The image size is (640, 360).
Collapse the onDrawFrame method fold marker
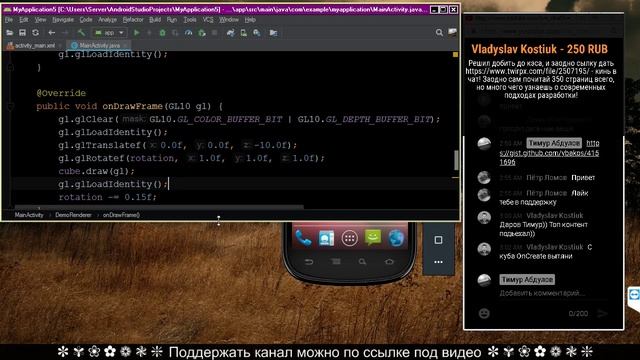pyautogui.click(x=11, y=107)
